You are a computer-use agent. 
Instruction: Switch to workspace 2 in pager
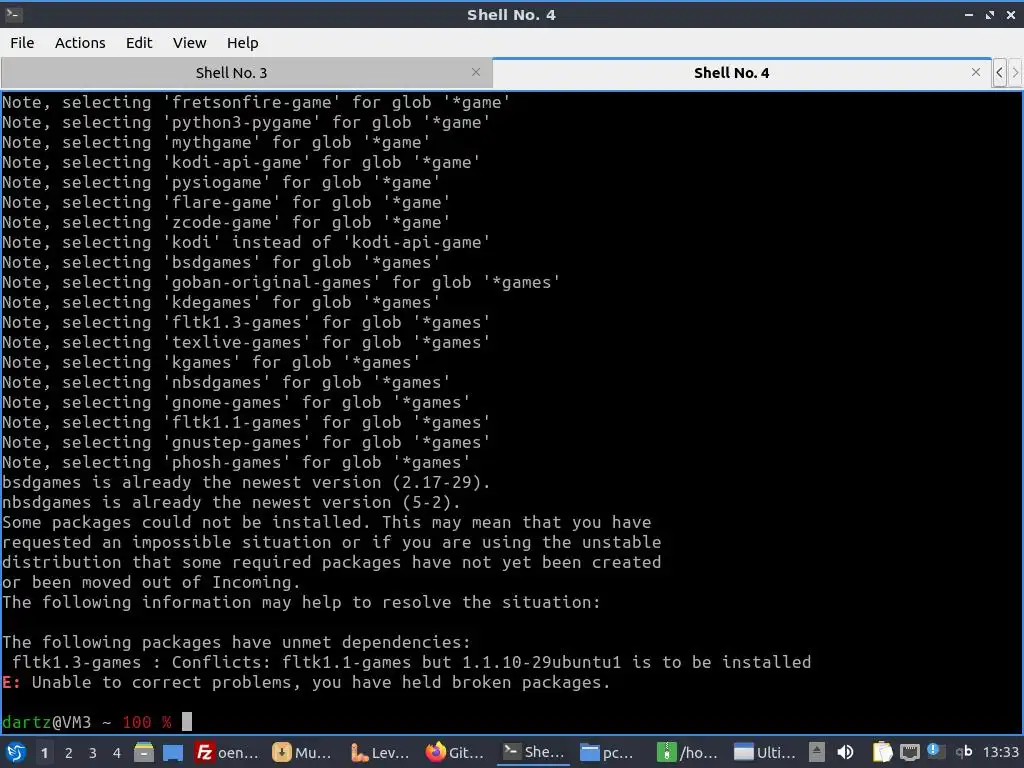click(x=69, y=753)
